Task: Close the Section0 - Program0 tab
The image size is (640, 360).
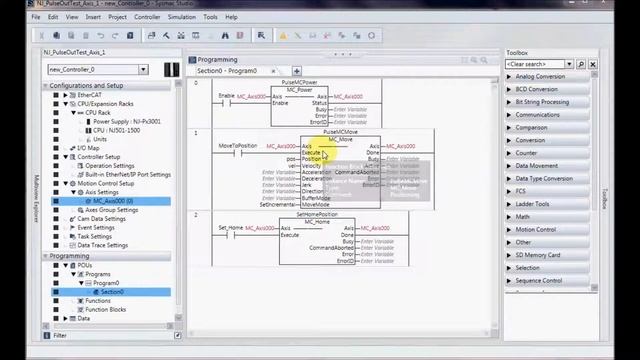Action: coord(273,71)
